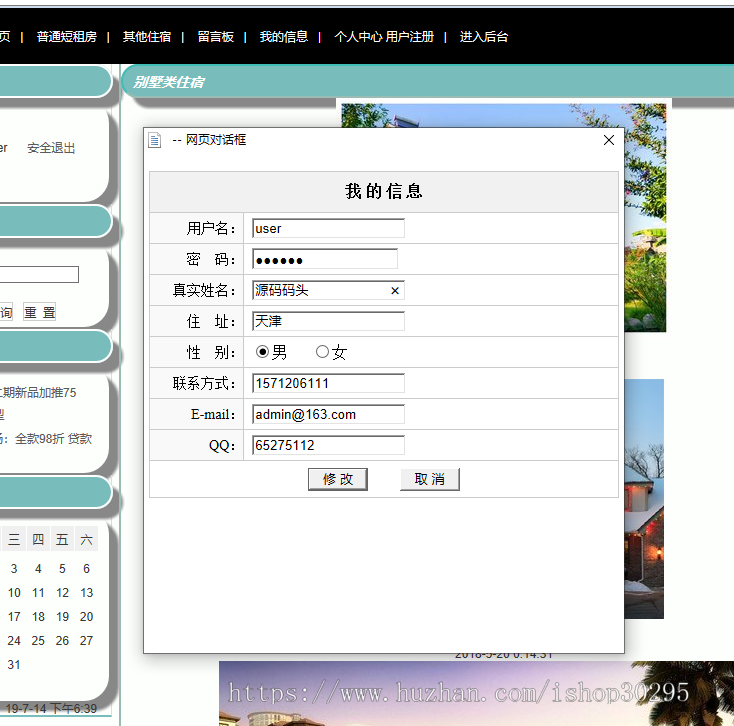This screenshot has height=726, width=734.
Task: Click the 我的信息 dialog title header
Action: (x=384, y=191)
